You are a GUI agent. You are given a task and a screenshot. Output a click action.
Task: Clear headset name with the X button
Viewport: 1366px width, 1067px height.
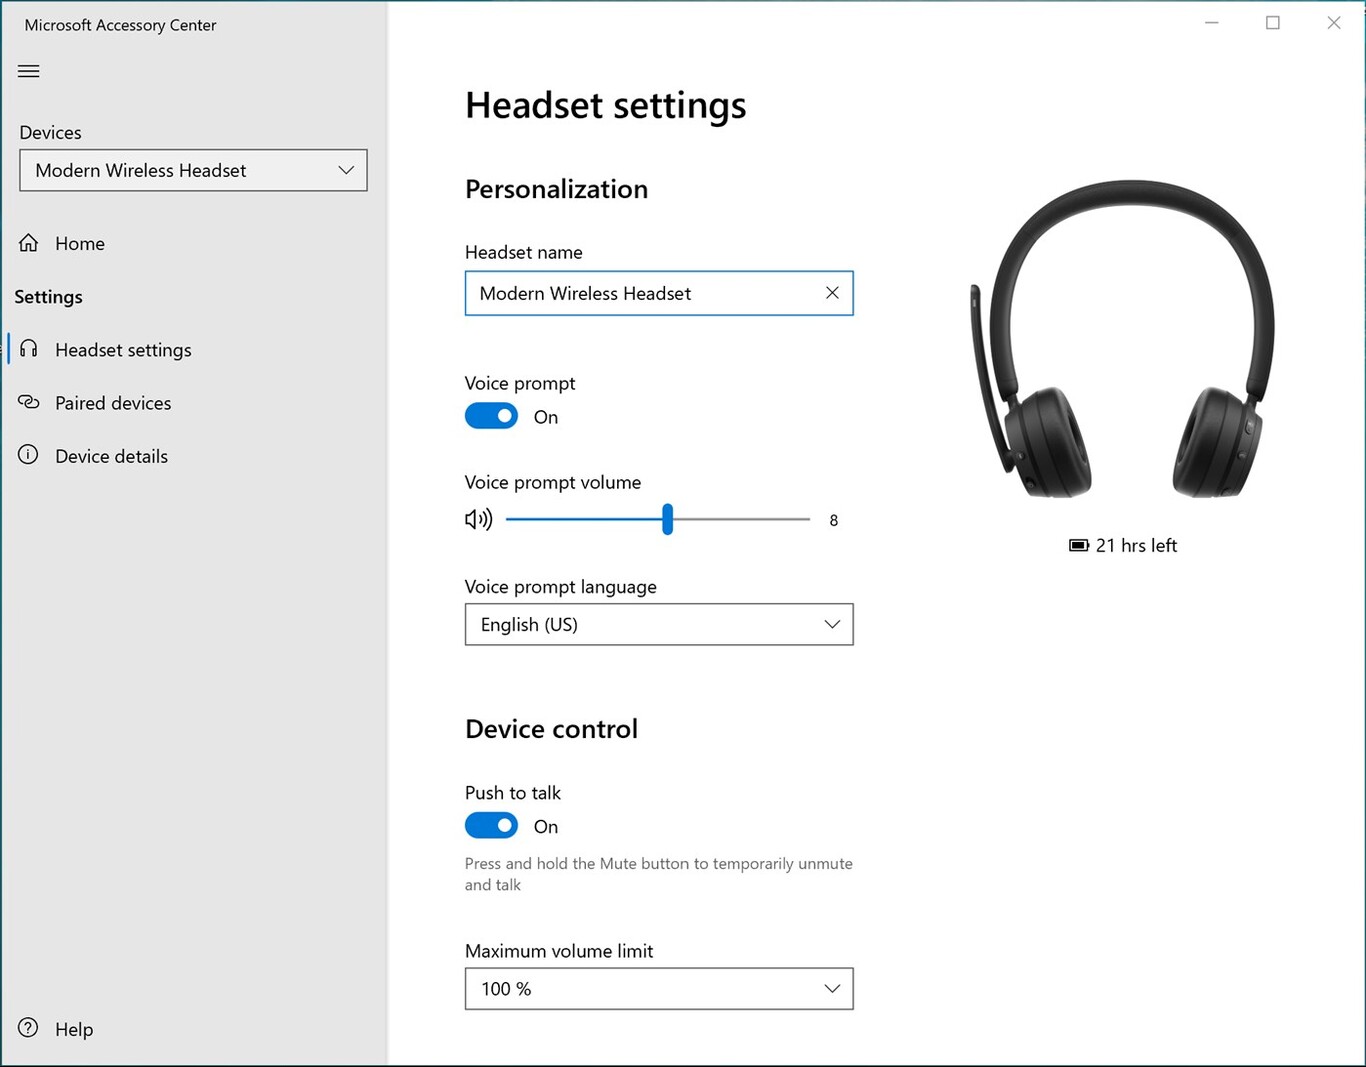832,293
